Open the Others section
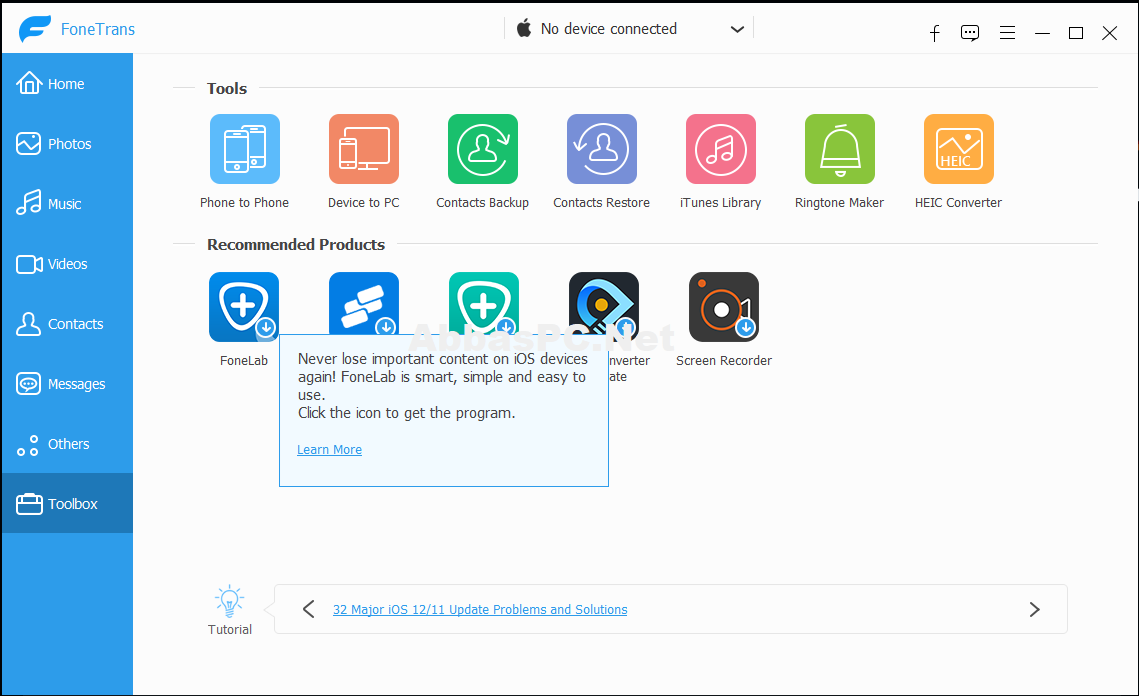The height and width of the screenshot is (696, 1139). (x=67, y=444)
